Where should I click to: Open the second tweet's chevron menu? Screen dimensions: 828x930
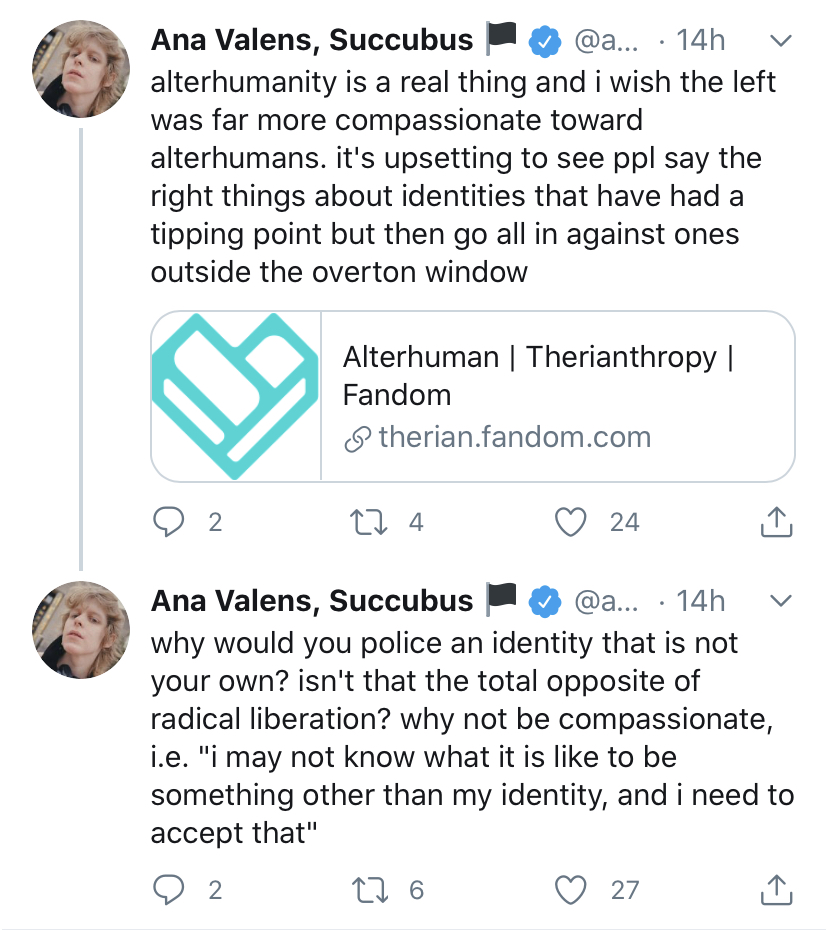[x=780, y=601]
